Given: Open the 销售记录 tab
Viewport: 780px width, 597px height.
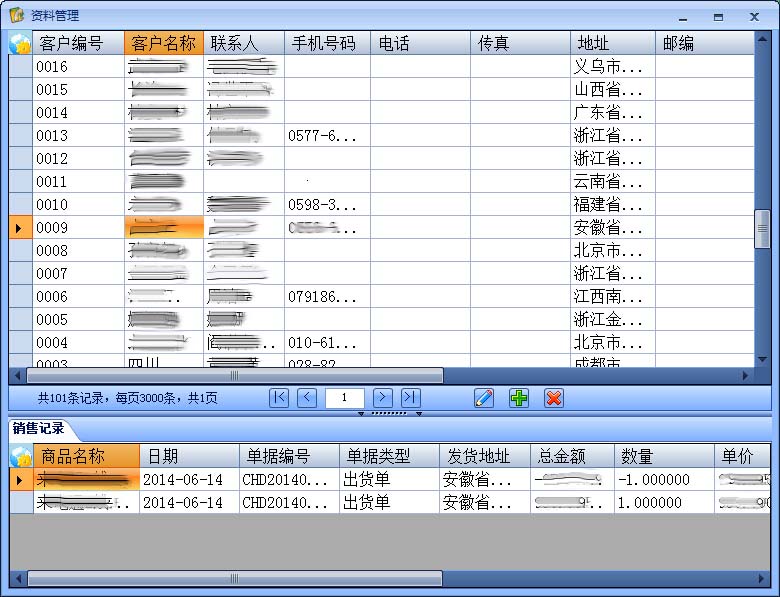Looking at the screenshot, I should (x=38, y=428).
